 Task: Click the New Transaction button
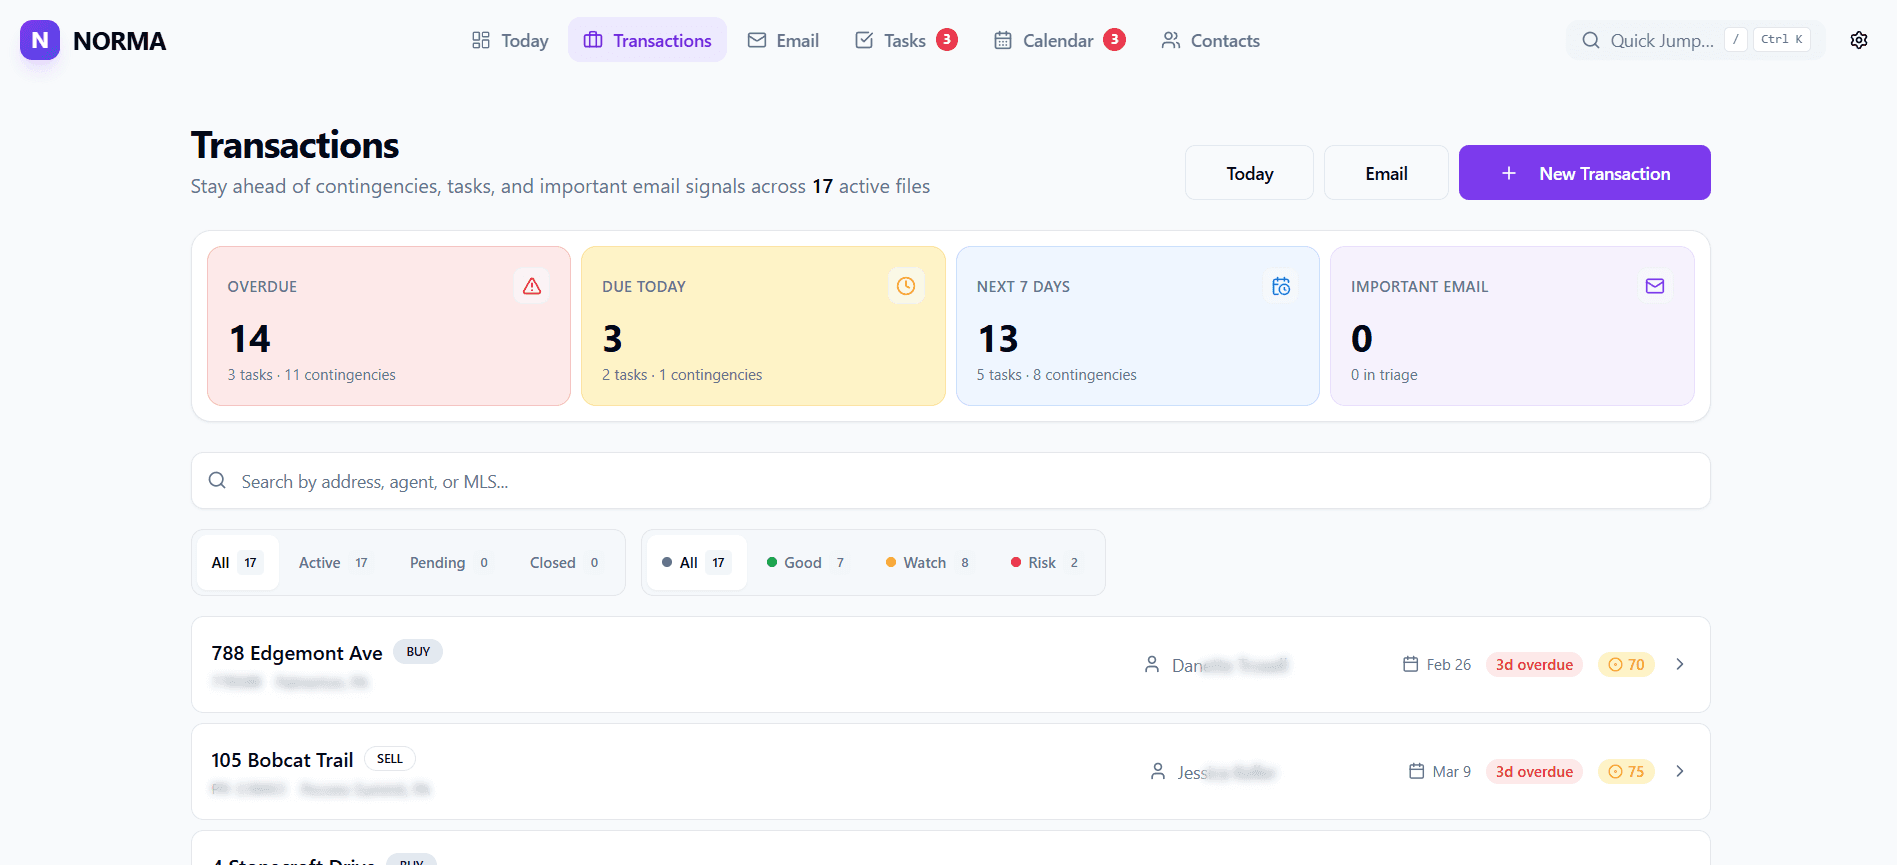click(x=1584, y=173)
